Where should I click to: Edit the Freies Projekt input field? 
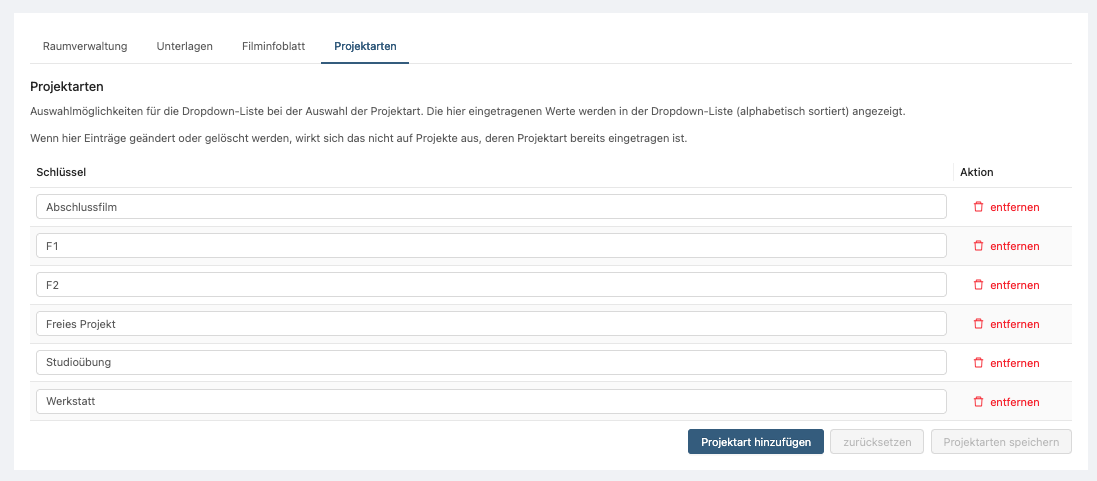[490, 324]
